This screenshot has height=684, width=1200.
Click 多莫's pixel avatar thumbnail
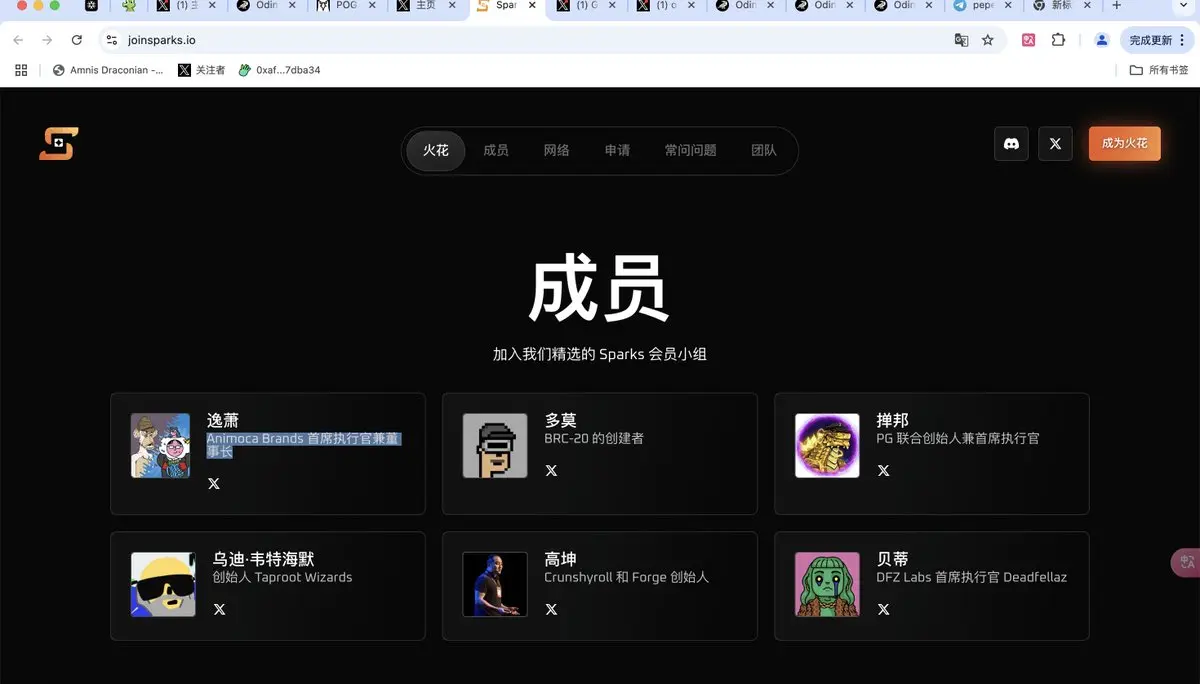point(495,446)
